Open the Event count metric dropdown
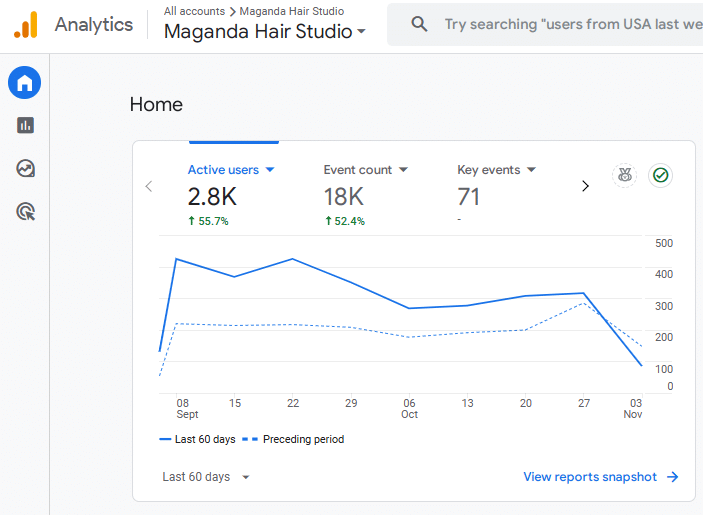703x515 pixels. (x=366, y=170)
